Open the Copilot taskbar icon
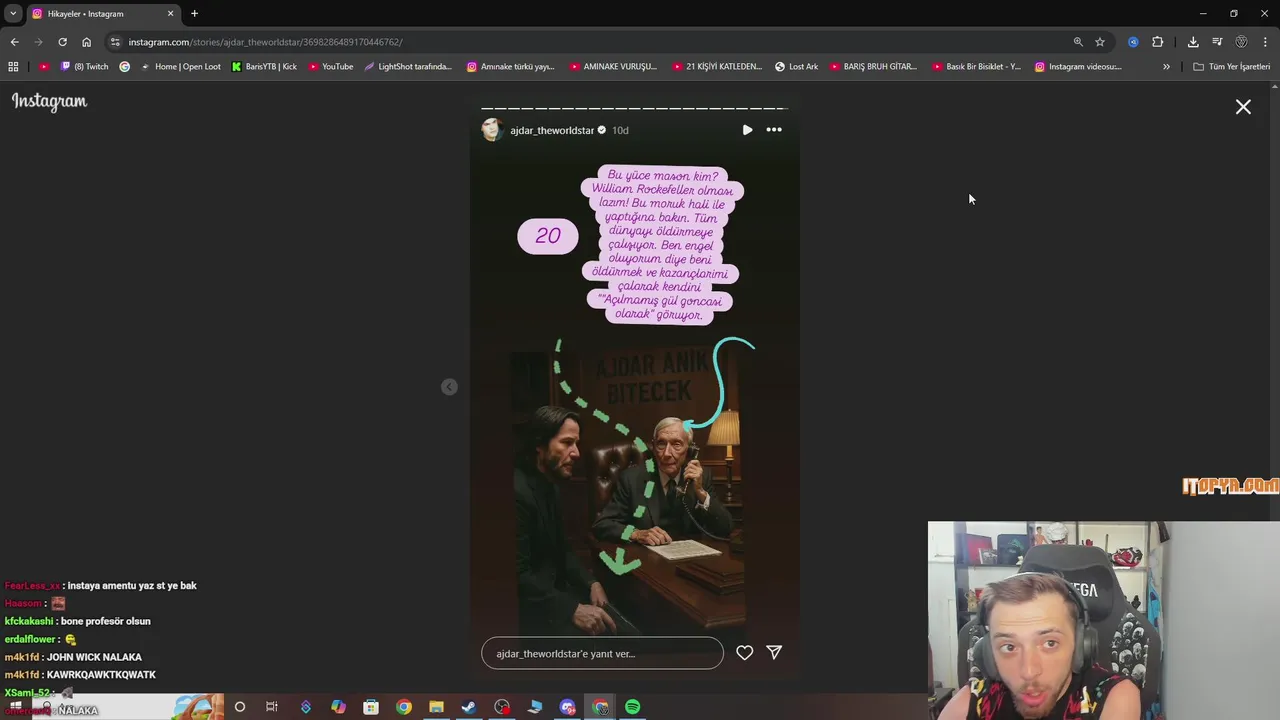 click(x=338, y=707)
